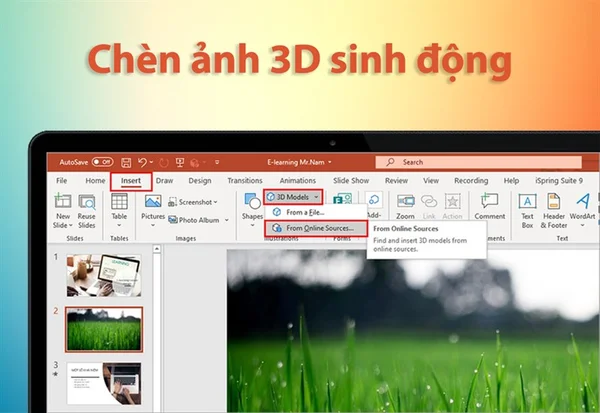Viewport: 600px width, 413px height.
Task: Click the Save floppy disk icon
Action: point(126,162)
